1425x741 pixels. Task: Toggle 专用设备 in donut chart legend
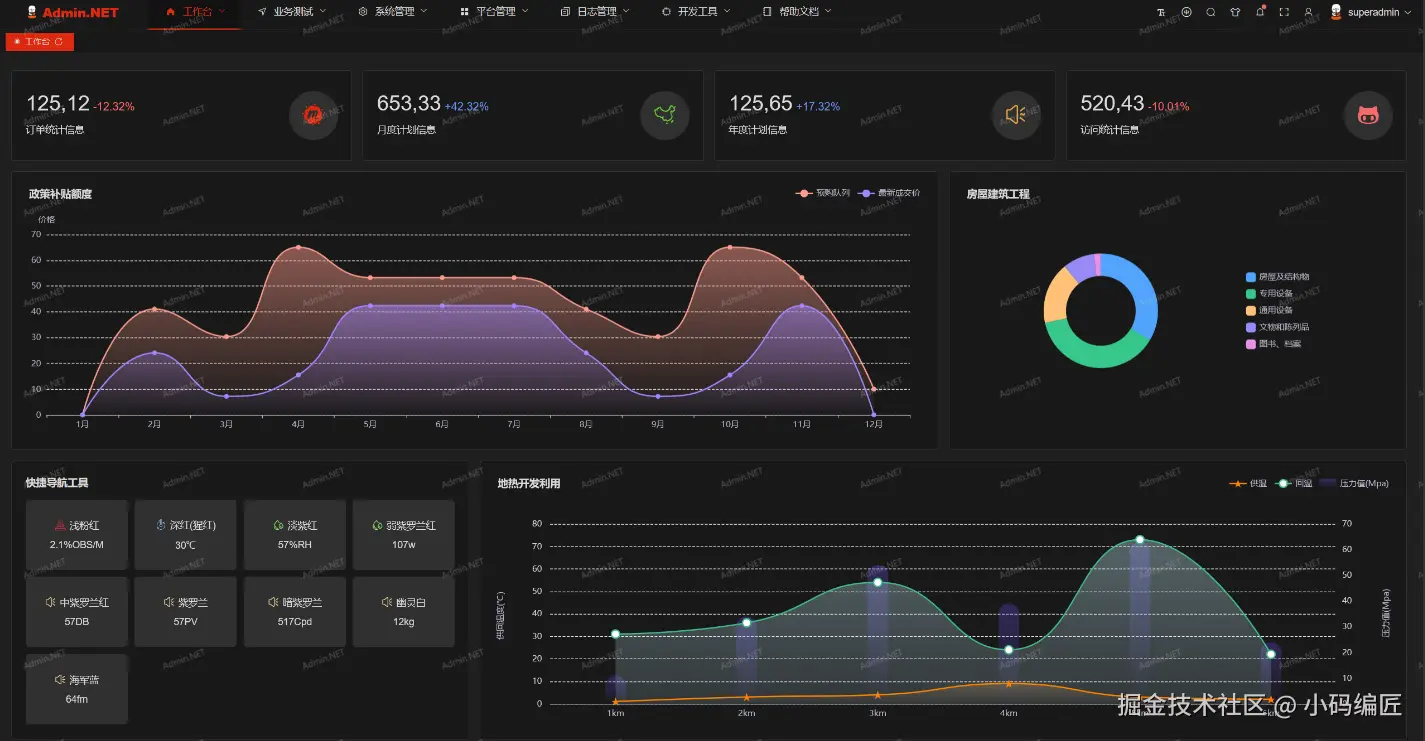click(x=1270, y=294)
